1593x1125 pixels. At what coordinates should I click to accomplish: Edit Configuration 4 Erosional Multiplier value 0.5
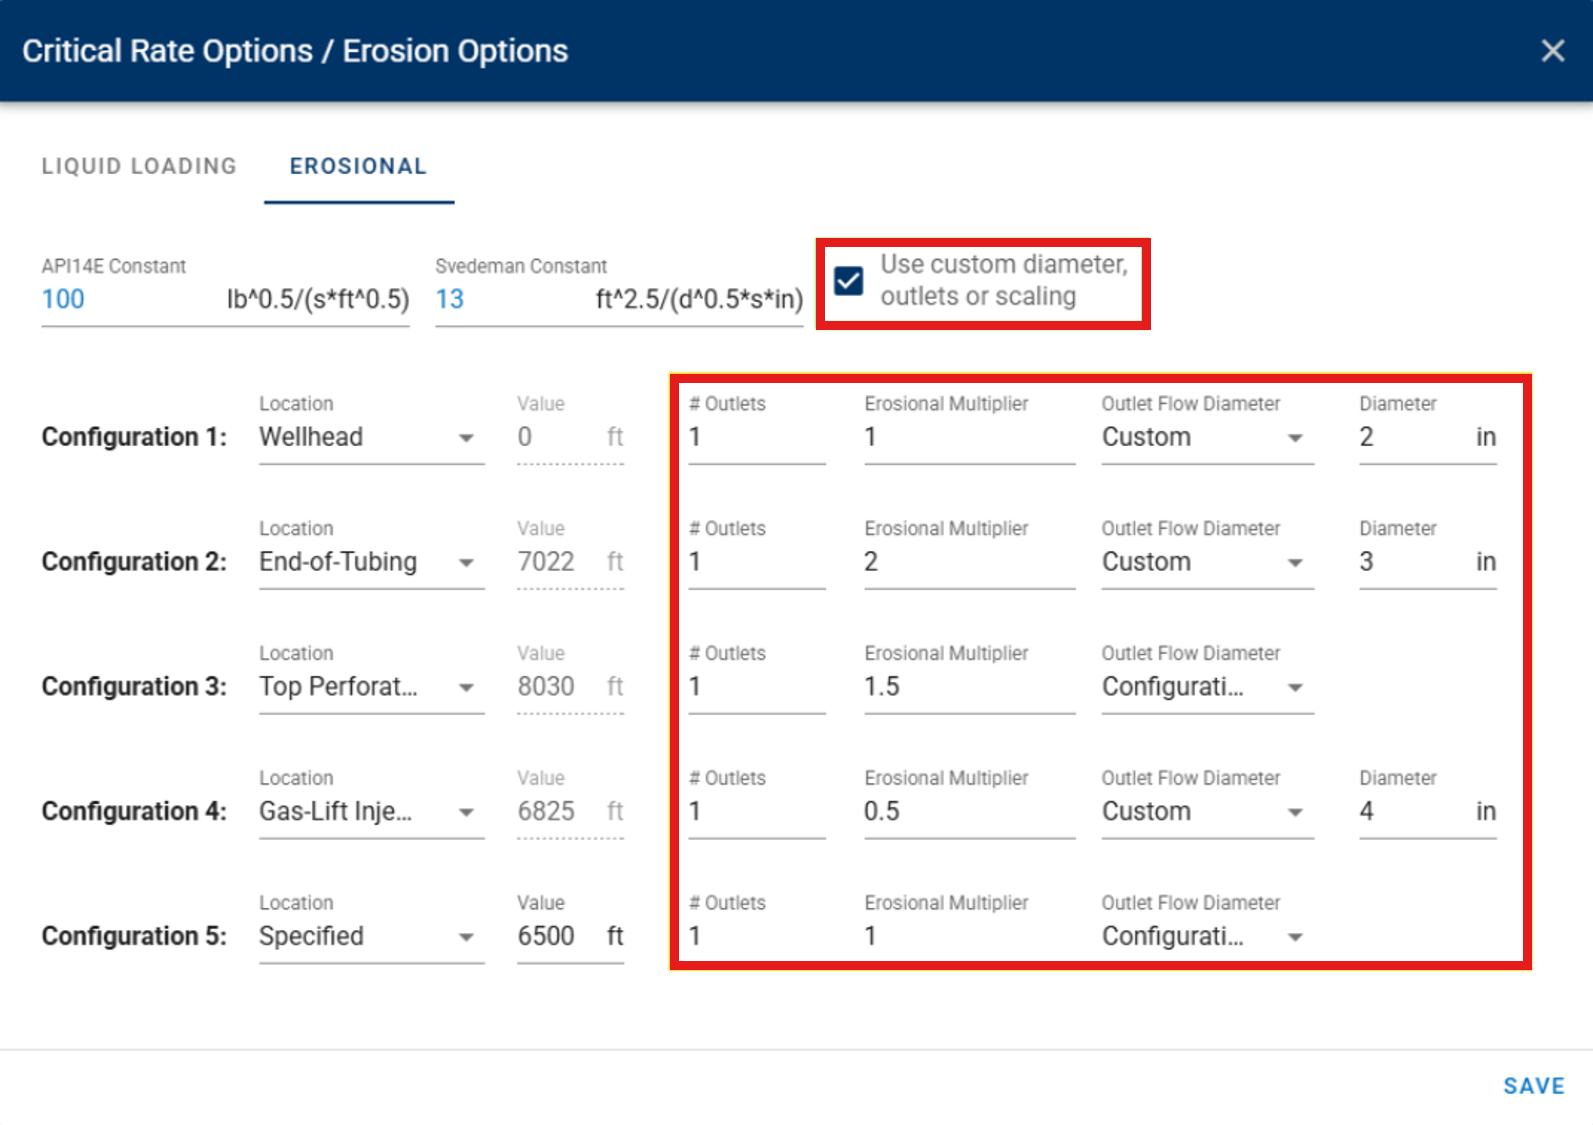tap(969, 812)
